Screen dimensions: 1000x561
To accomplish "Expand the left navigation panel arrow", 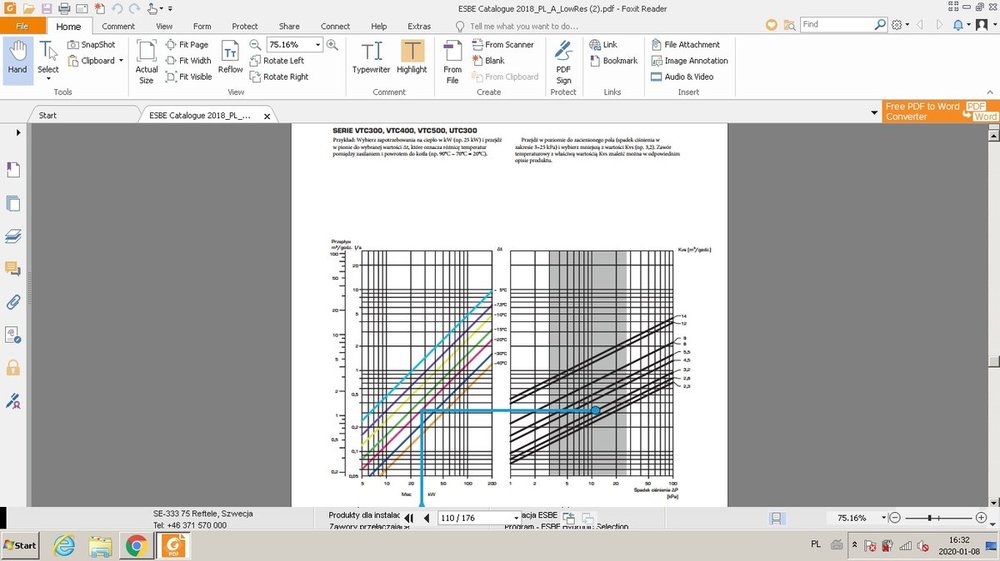I will (x=17, y=132).
